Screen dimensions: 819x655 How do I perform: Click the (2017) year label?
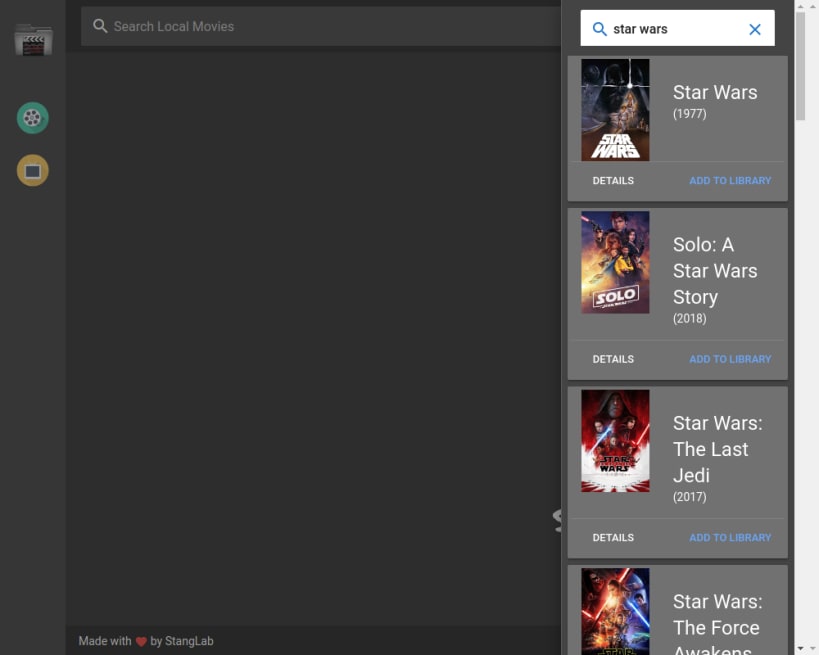[689, 497]
